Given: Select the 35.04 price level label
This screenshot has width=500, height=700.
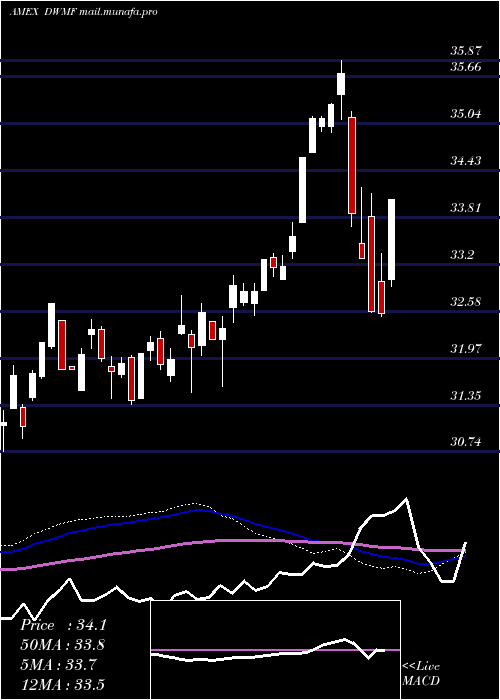Looking at the screenshot, I should click(x=466, y=113).
